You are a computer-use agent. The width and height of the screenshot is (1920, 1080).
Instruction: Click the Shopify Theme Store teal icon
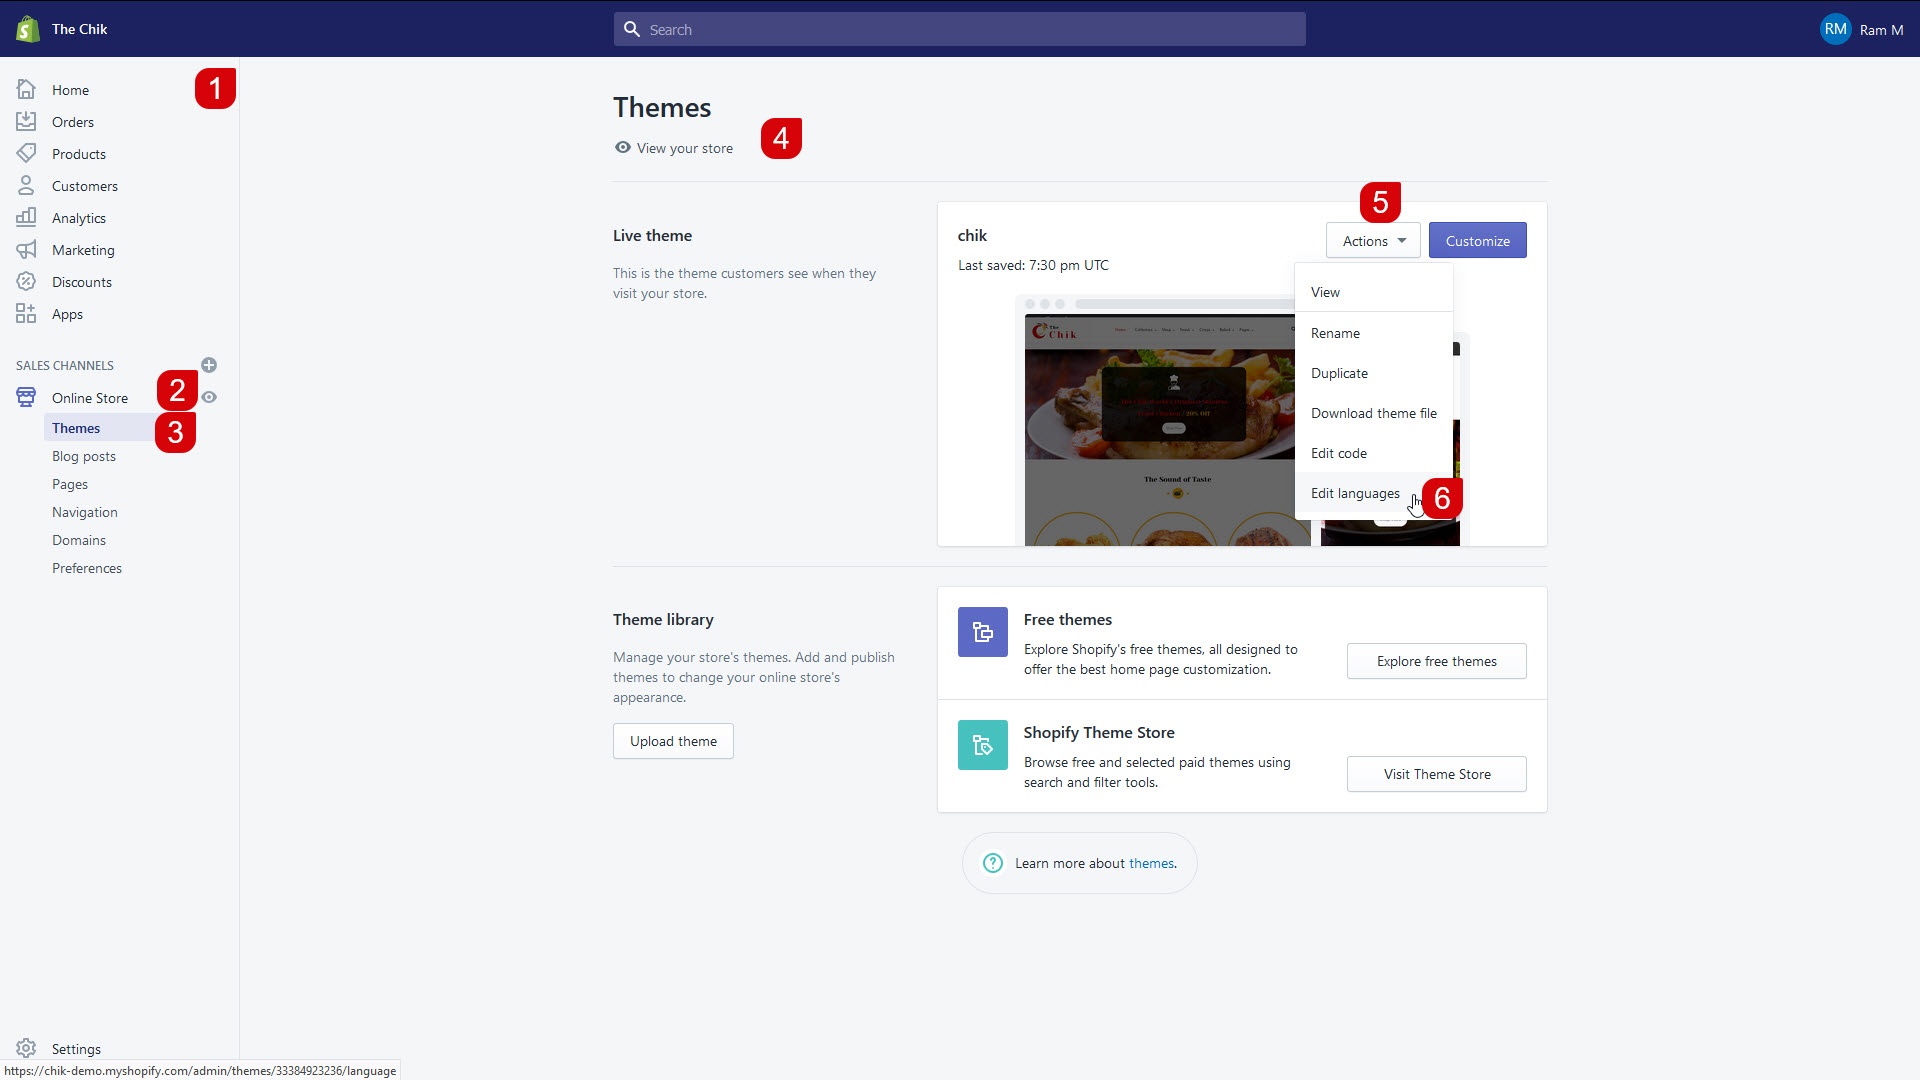(x=982, y=745)
